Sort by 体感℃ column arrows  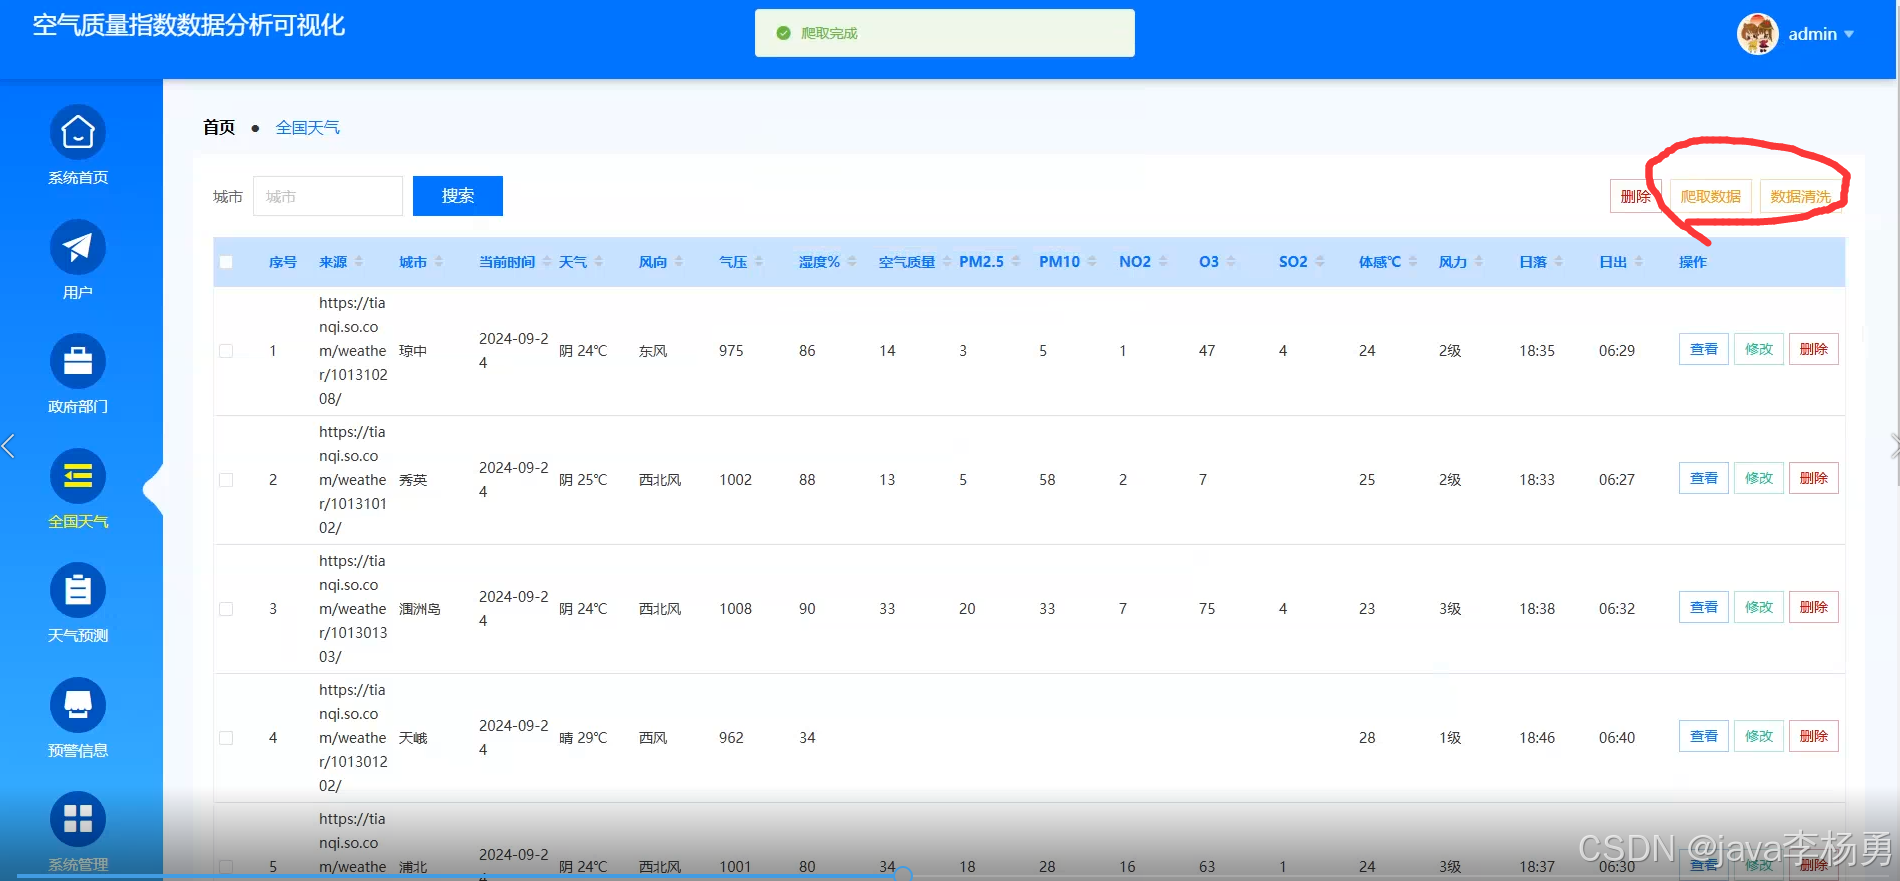coord(1412,262)
